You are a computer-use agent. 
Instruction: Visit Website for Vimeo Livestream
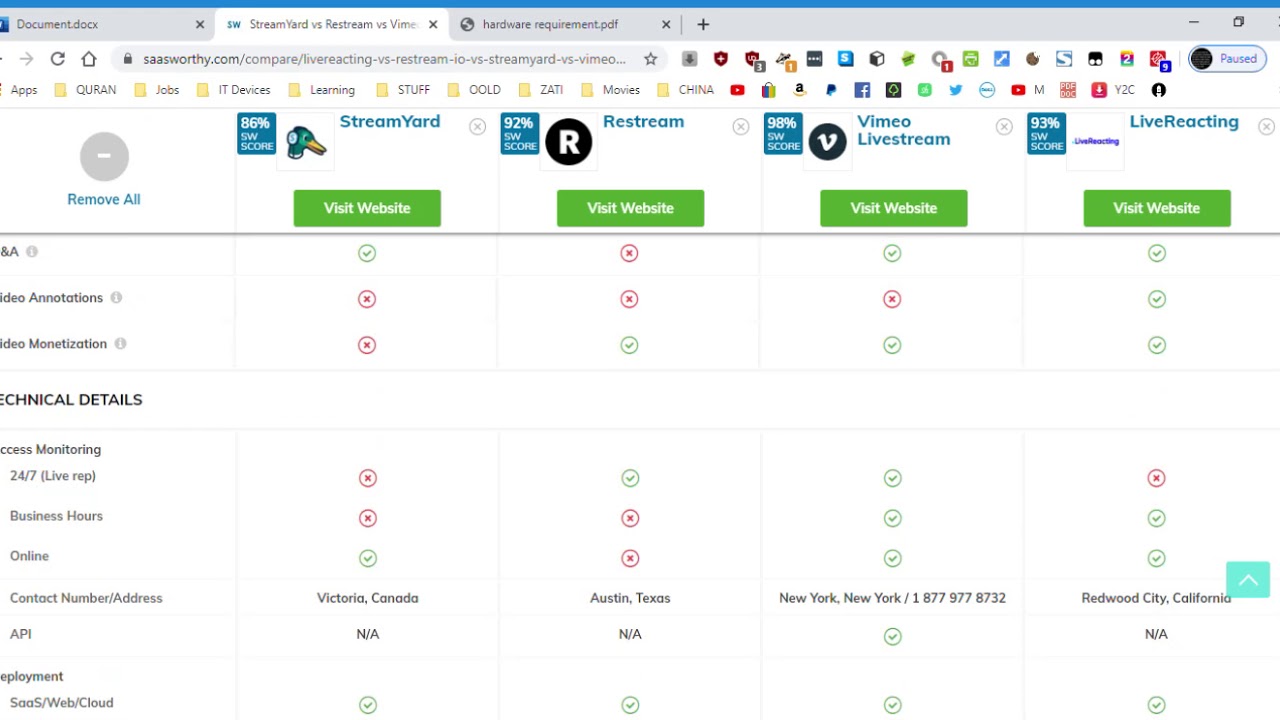point(893,208)
